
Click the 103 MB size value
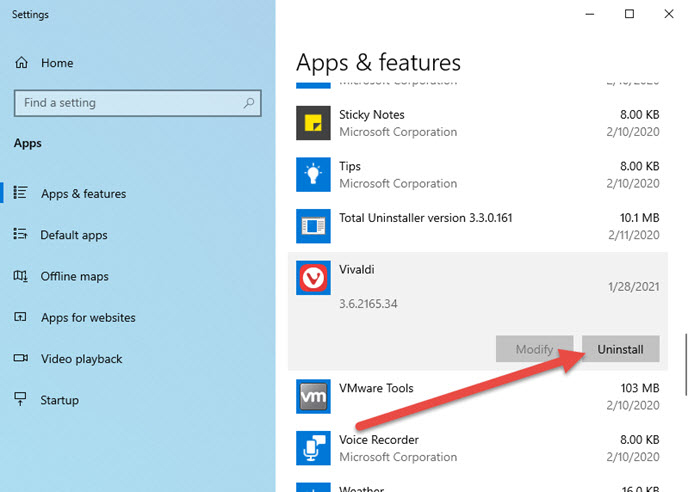640,388
